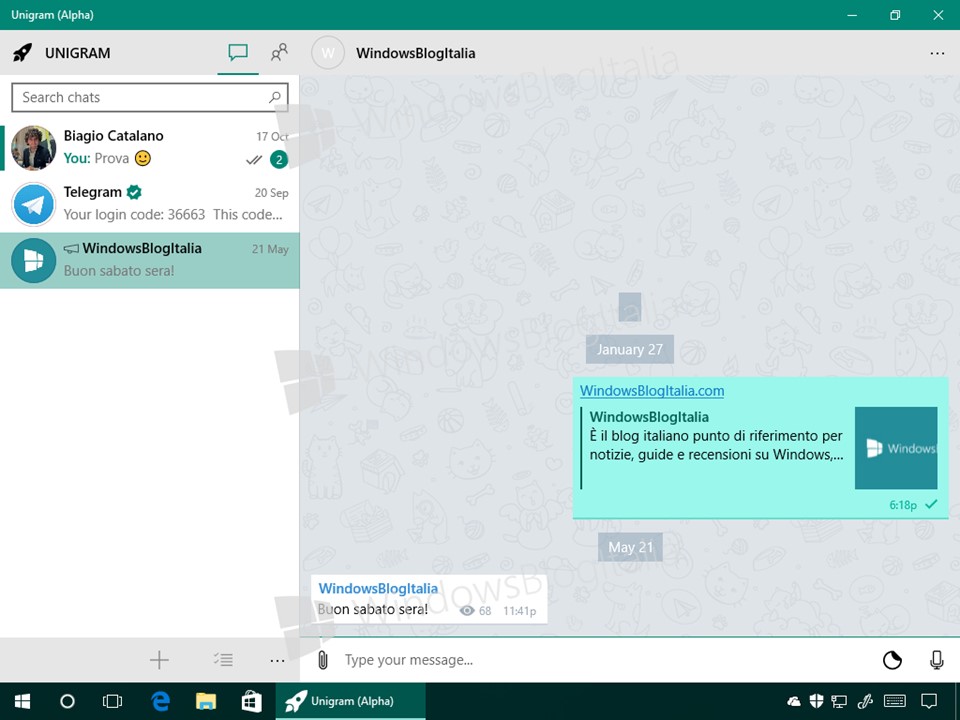
Task: Click the 'Buon sabato sera!' message bubble text
Action: pos(373,609)
